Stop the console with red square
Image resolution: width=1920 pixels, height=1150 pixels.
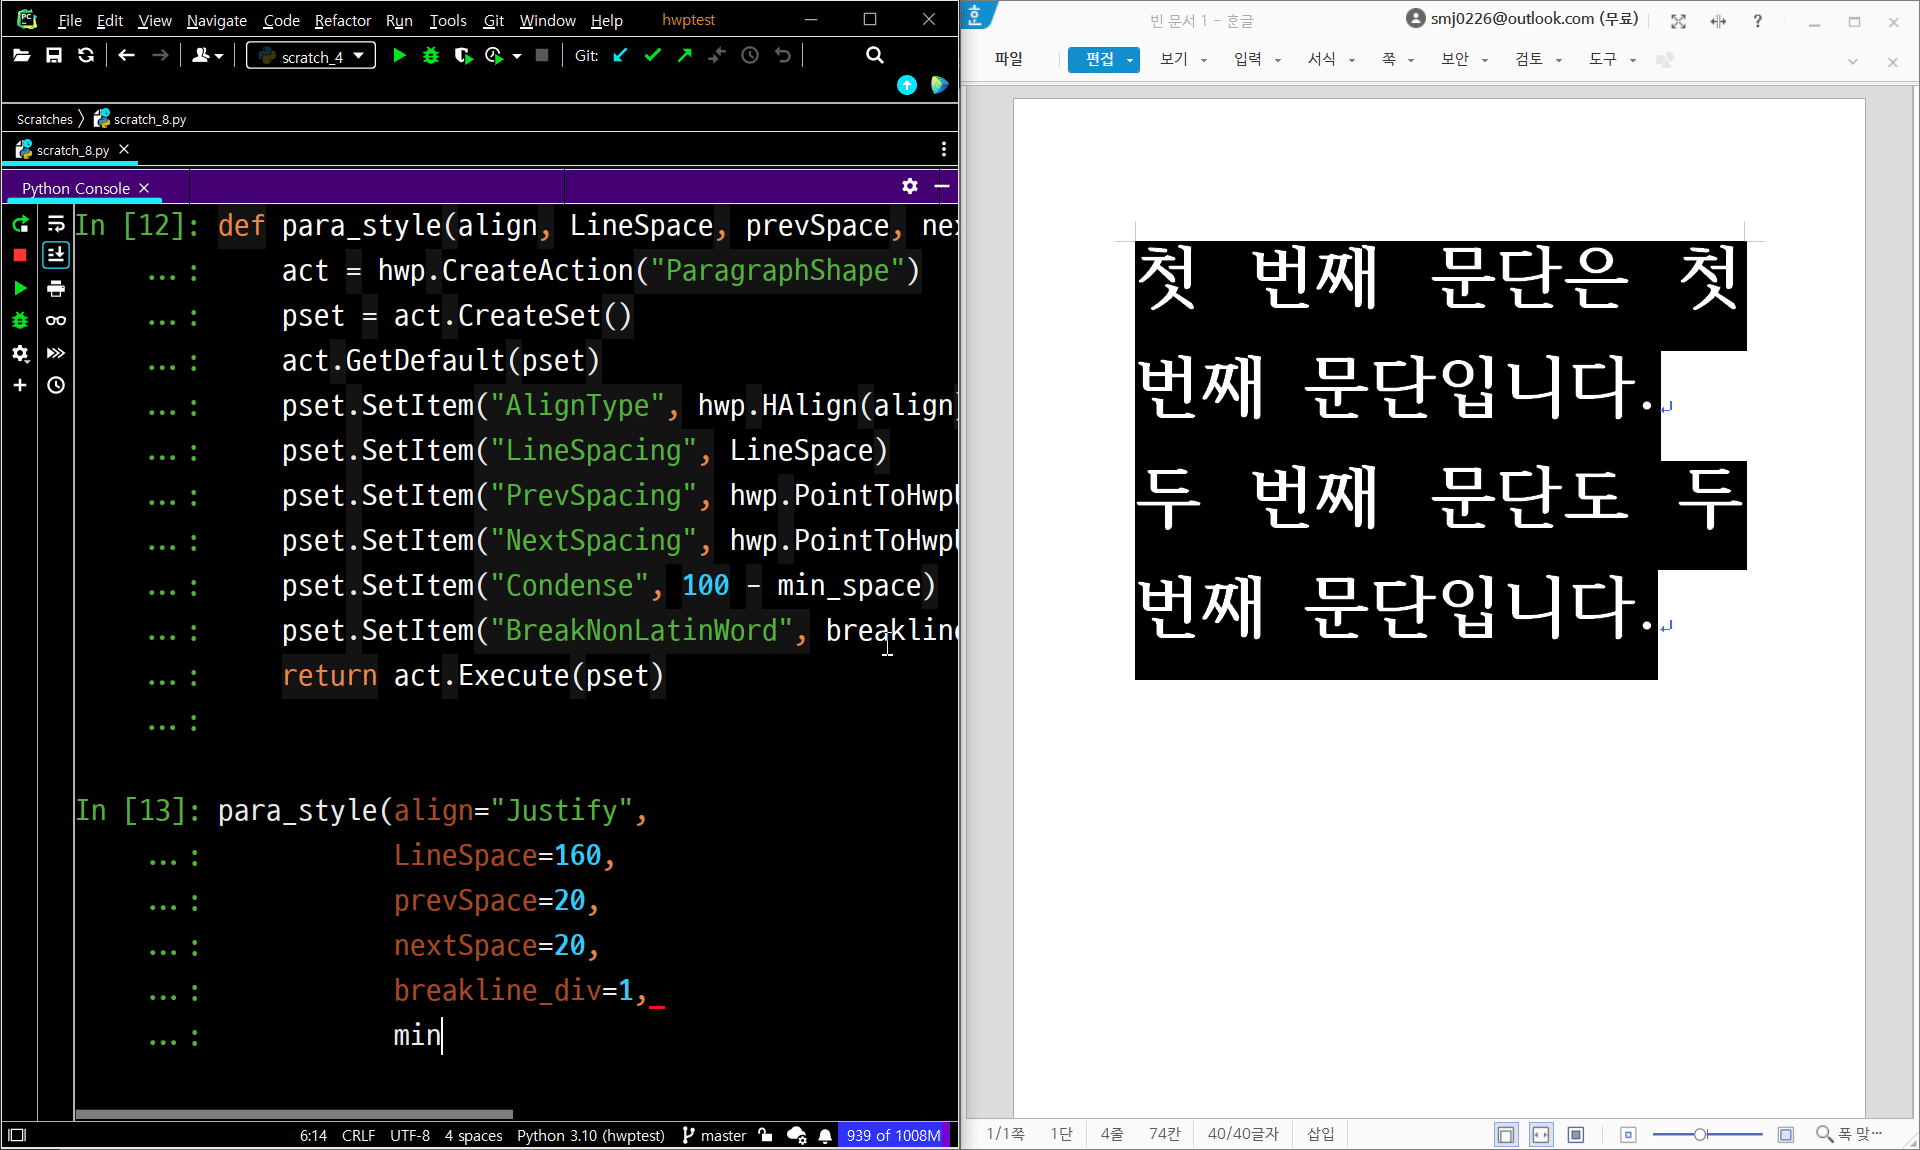(20, 256)
